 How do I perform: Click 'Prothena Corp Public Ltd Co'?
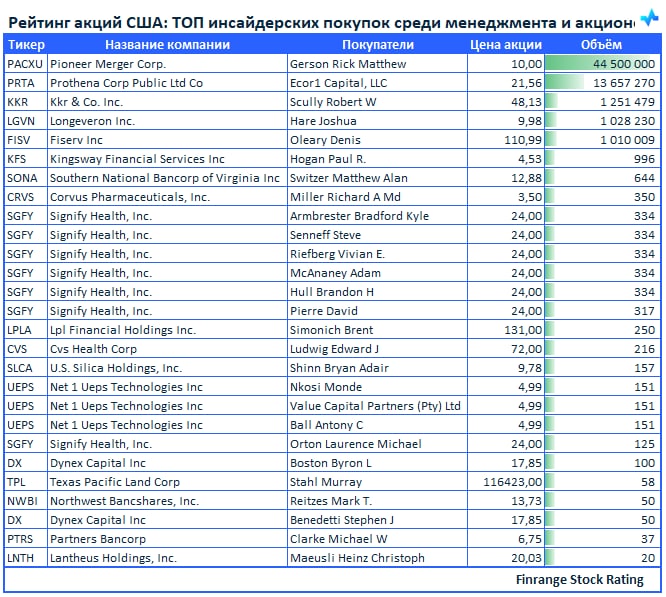126,83
